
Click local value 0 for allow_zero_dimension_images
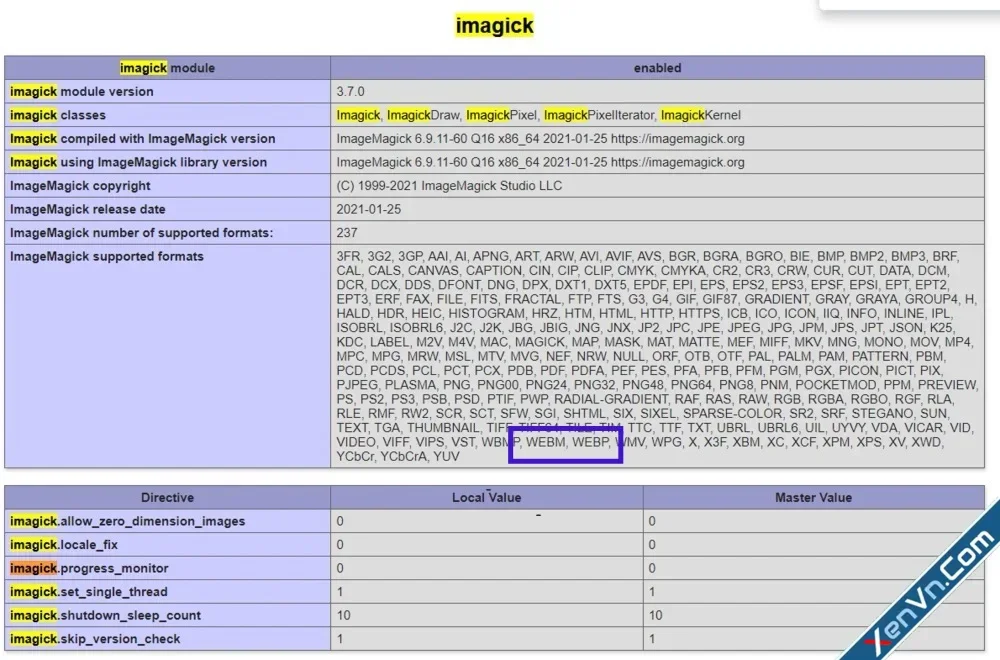point(340,521)
